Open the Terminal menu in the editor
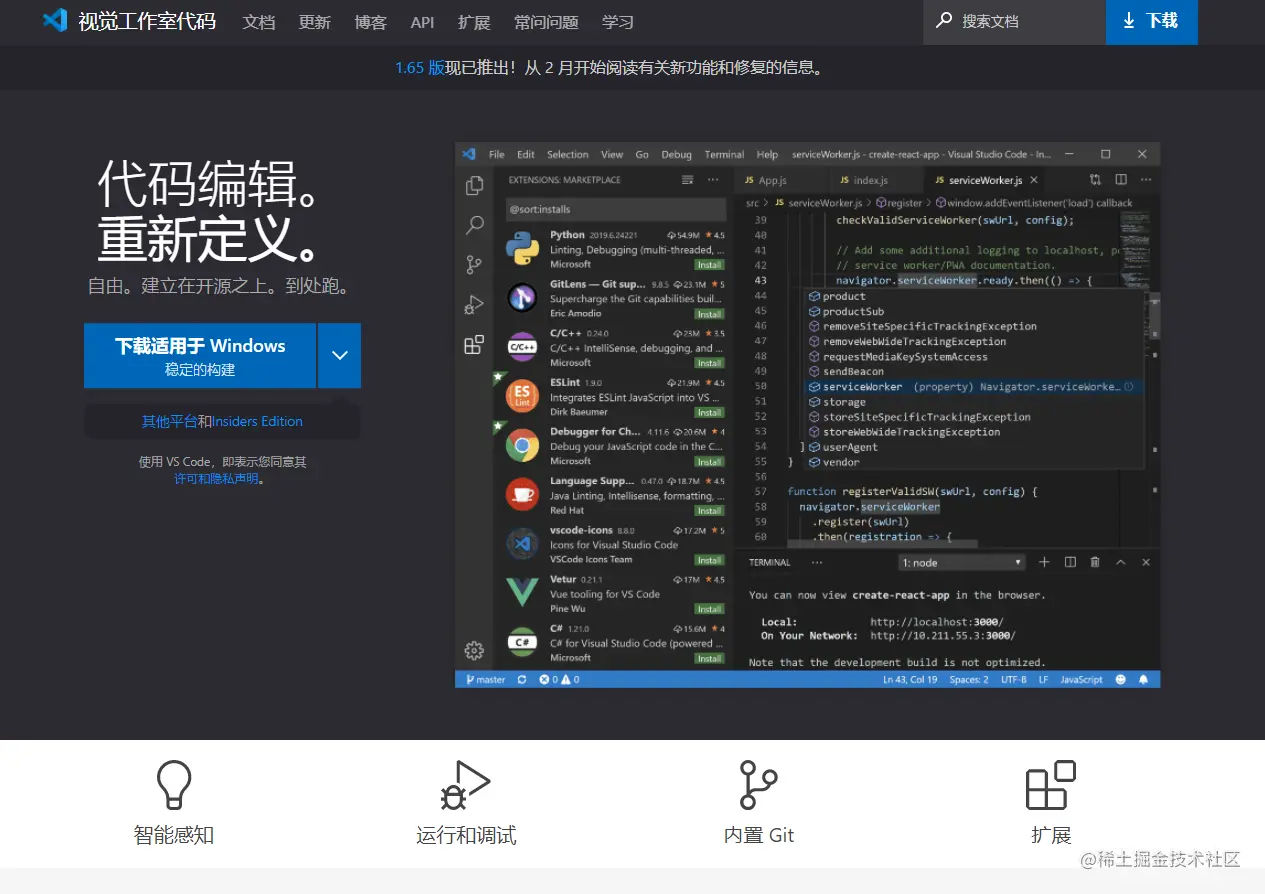The height and width of the screenshot is (894, 1265). click(x=724, y=155)
